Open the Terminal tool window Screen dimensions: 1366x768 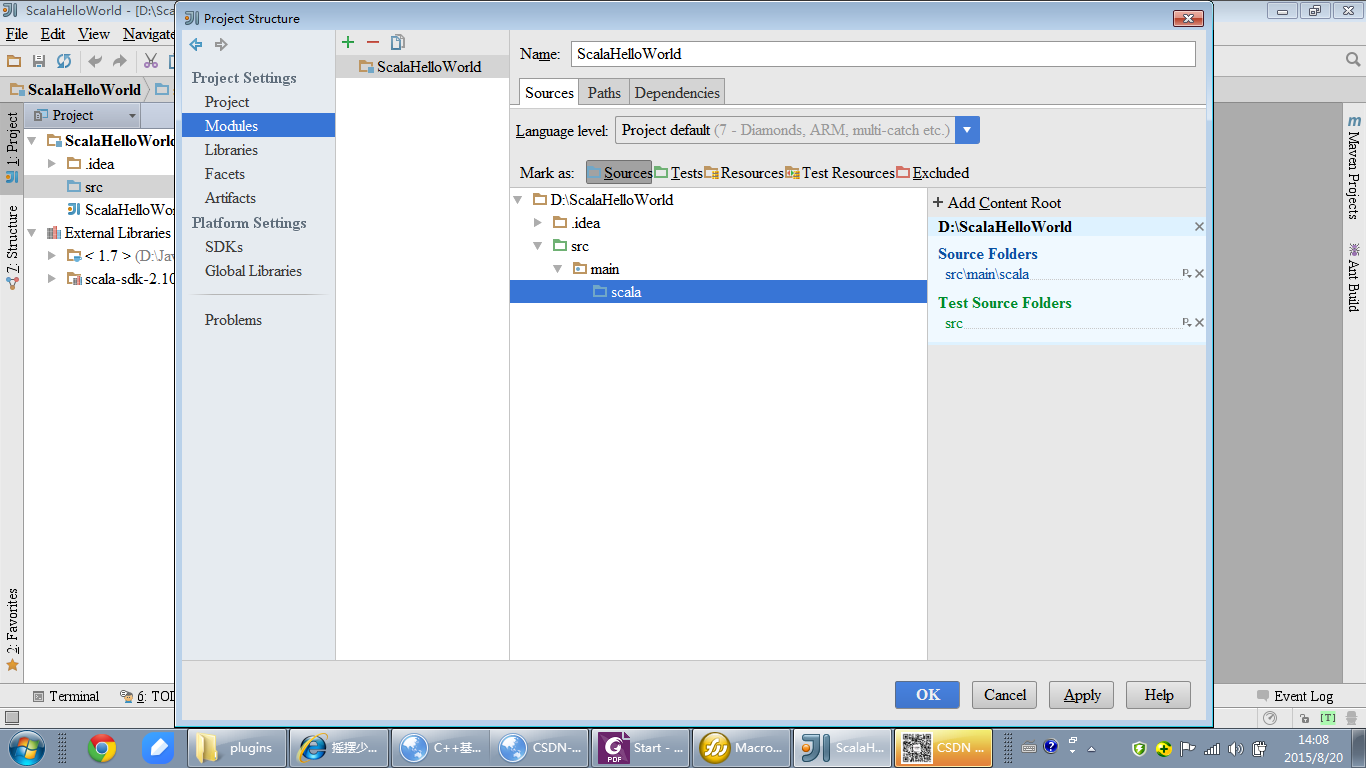[66, 696]
